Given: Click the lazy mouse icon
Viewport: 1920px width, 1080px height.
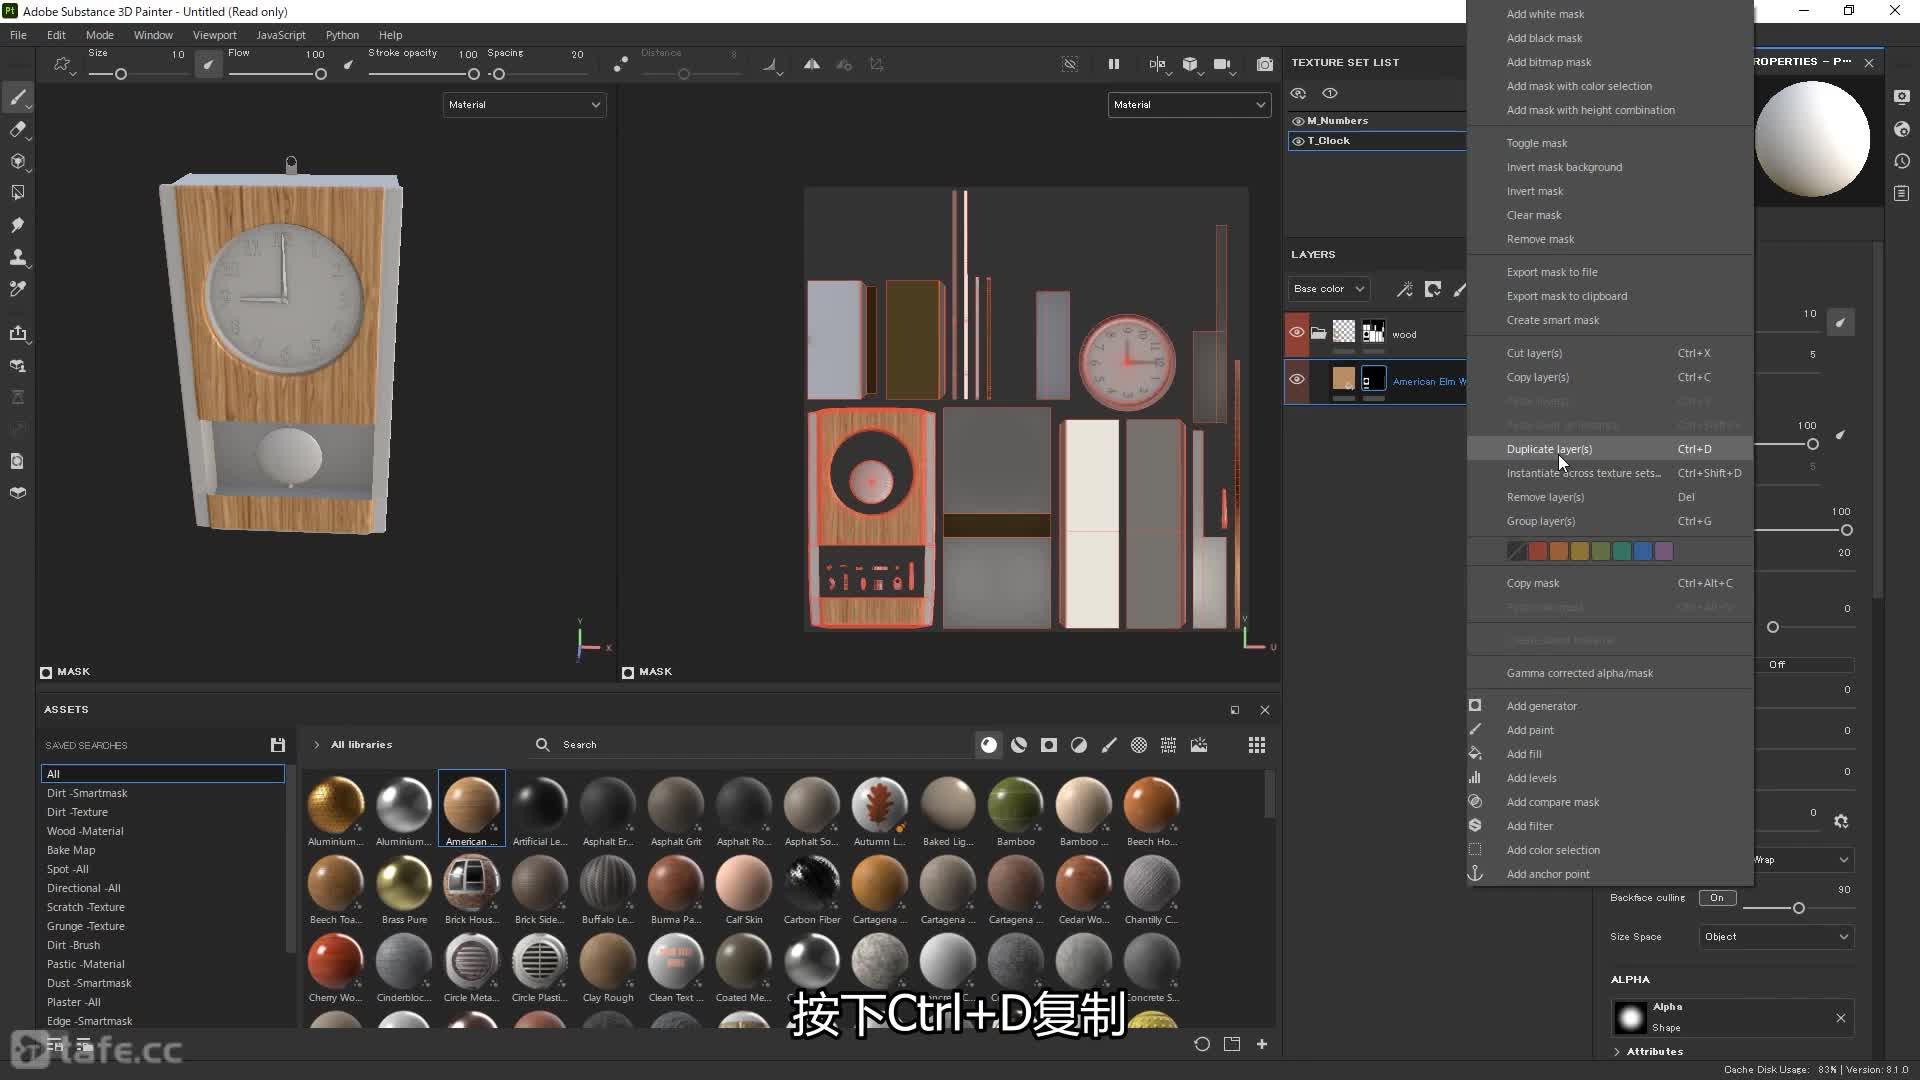Looking at the screenshot, I should (x=621, y=64).
